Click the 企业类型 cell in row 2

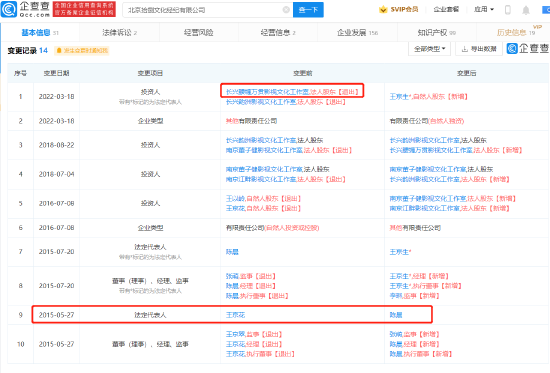tap(150, 121)
